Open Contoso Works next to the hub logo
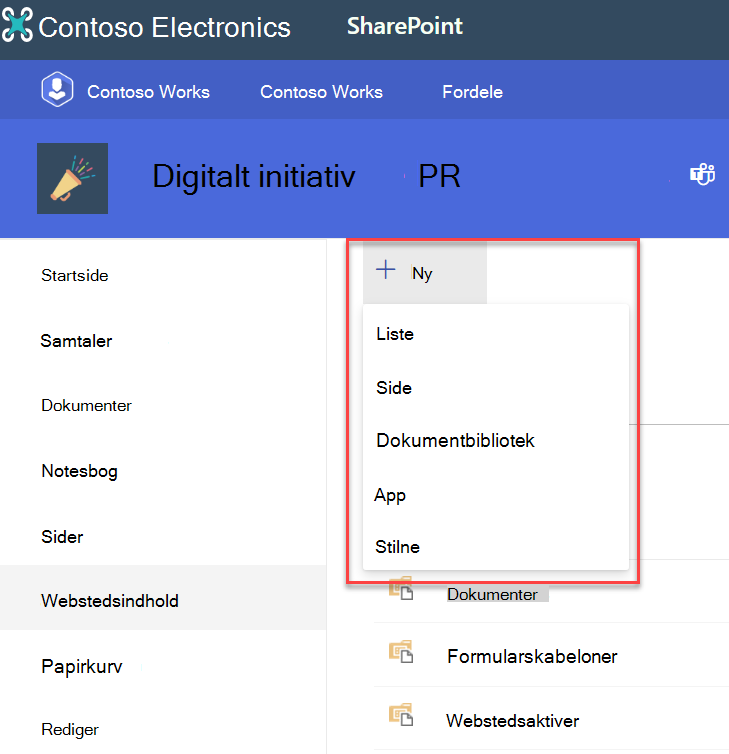This screenshot has width=729, height=754. click(148, 92)
